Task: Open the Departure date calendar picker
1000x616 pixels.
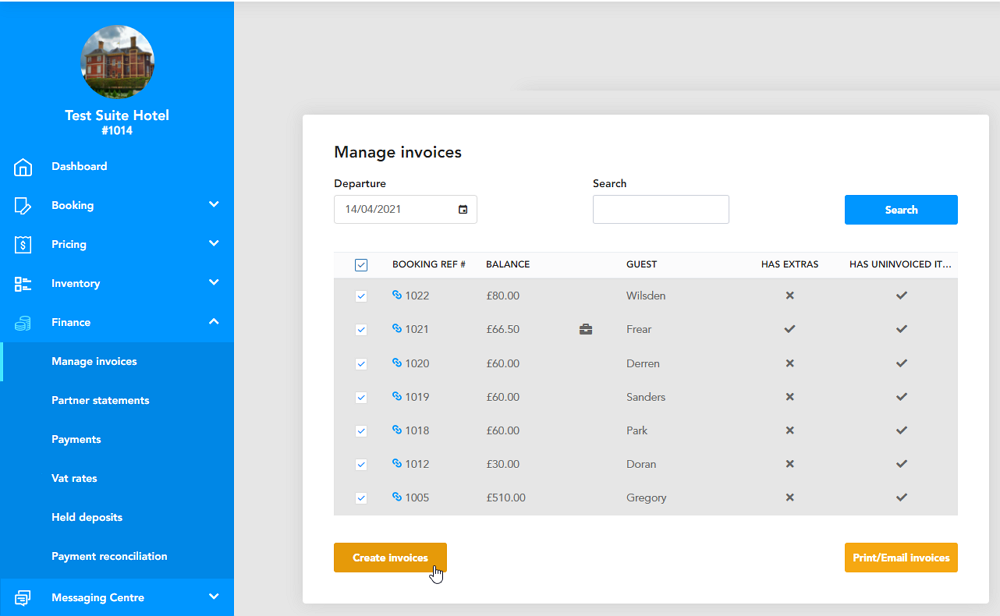Action: click(x=462, y=209)
